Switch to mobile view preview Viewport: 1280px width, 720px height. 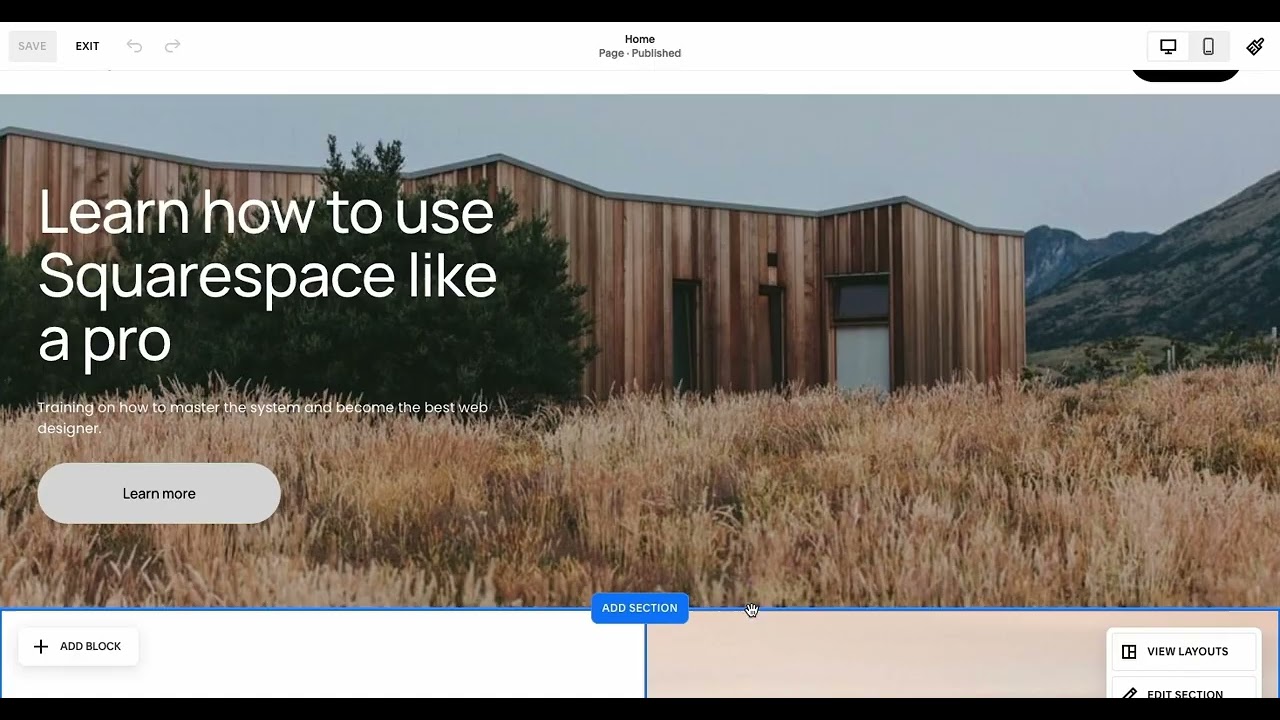1208,46
